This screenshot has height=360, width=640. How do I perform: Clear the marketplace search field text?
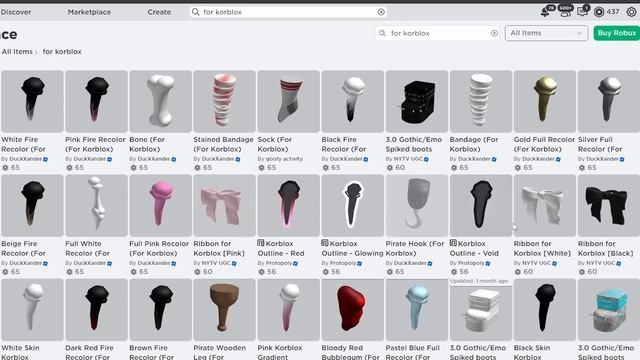494,33
